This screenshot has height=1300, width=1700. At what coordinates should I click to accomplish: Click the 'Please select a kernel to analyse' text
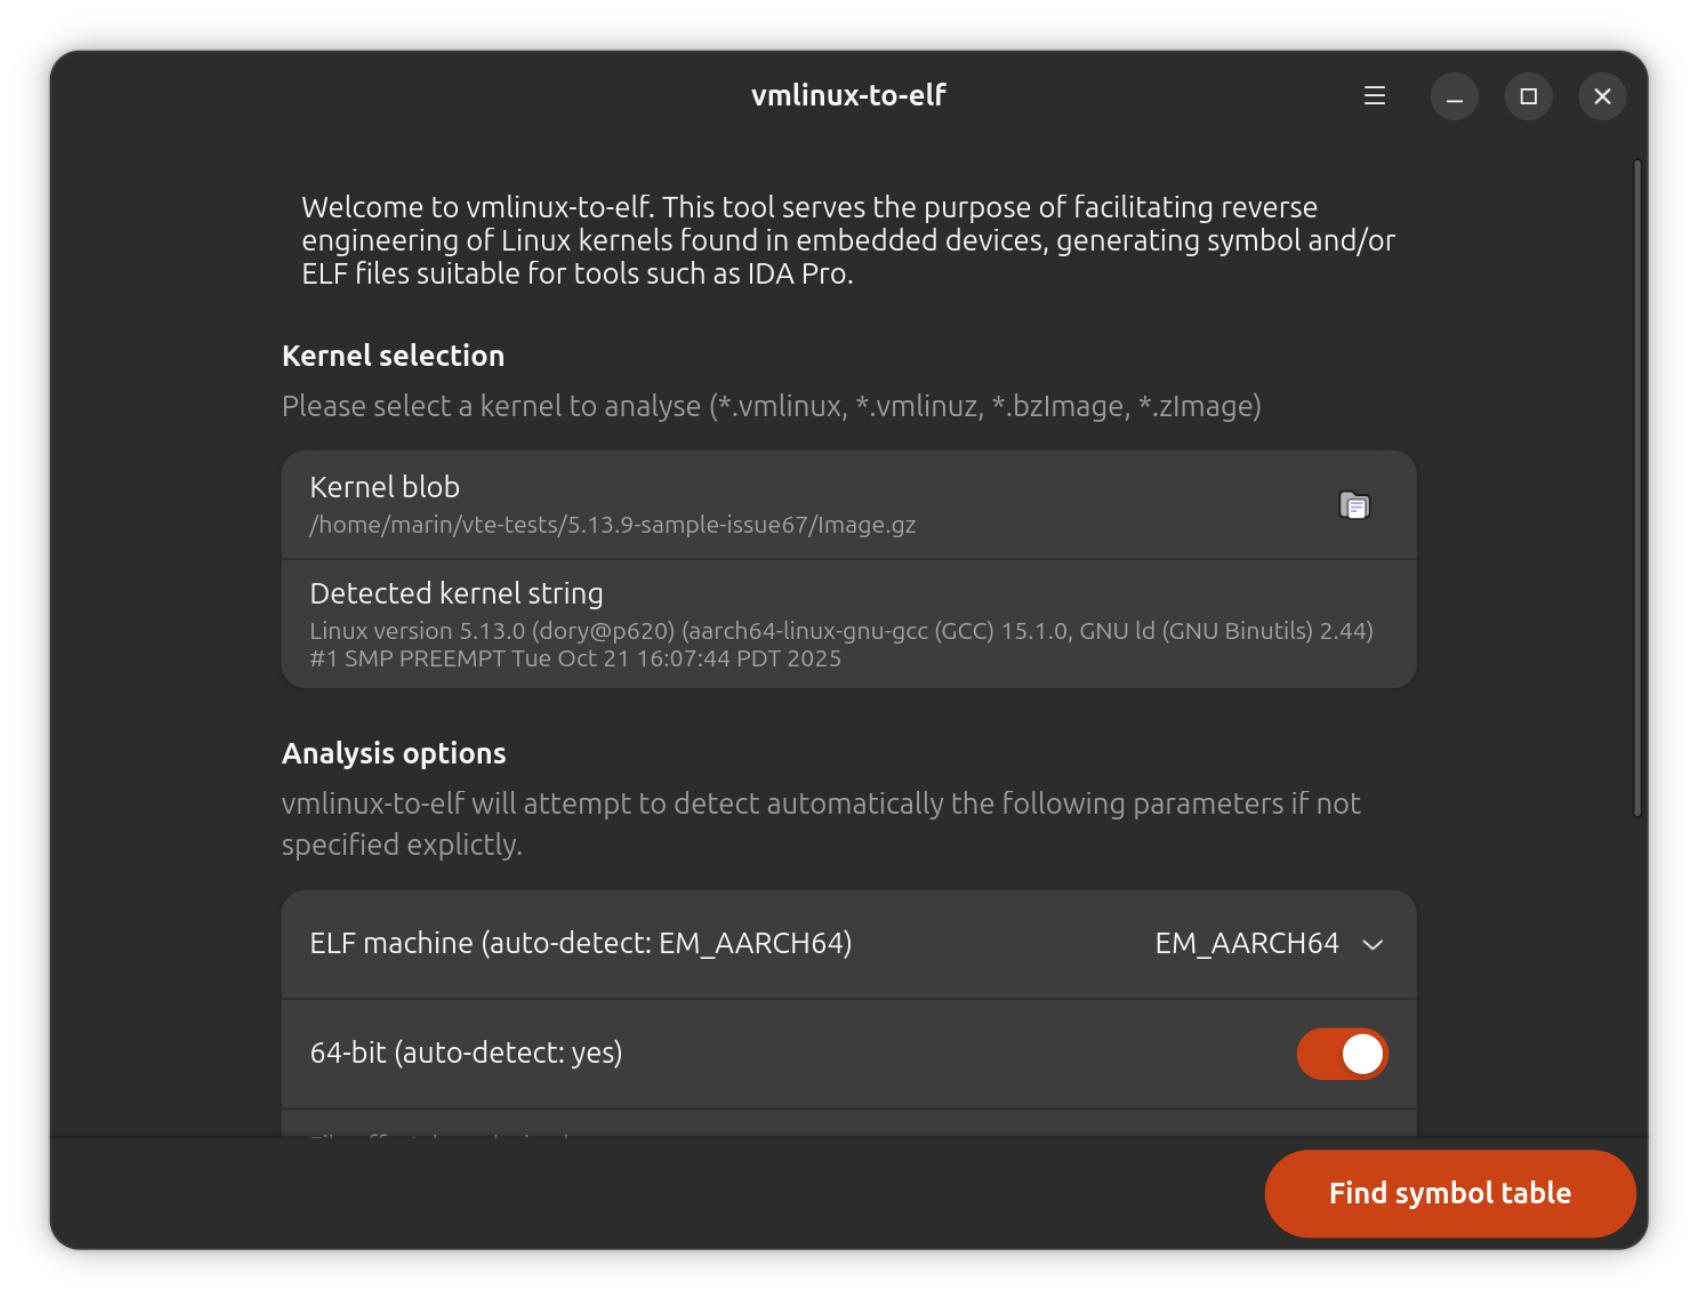(771, 406)
